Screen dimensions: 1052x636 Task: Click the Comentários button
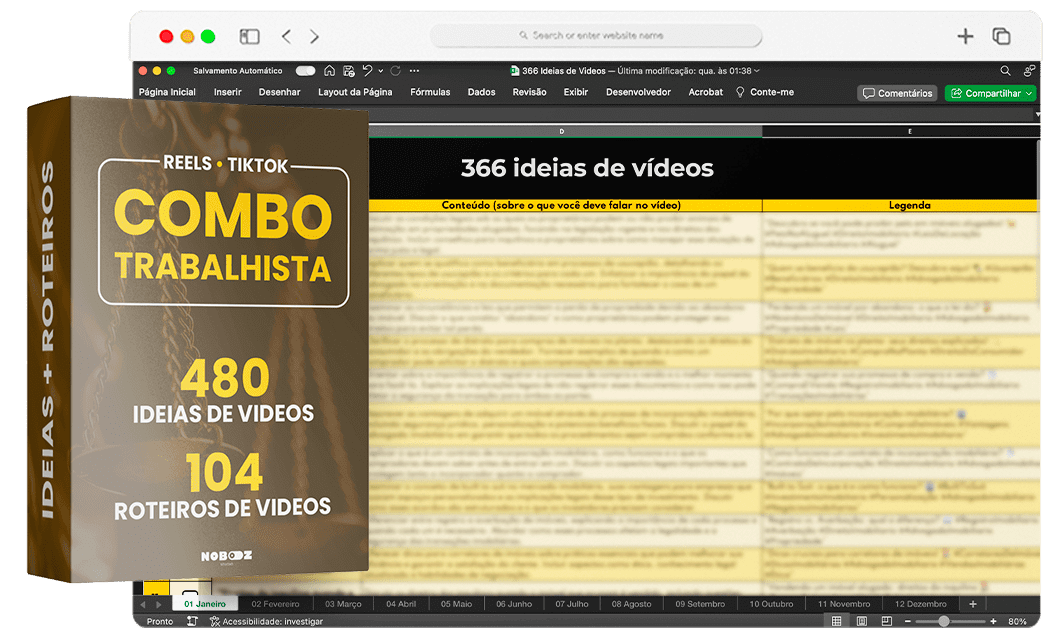click(x=897, y=93)
